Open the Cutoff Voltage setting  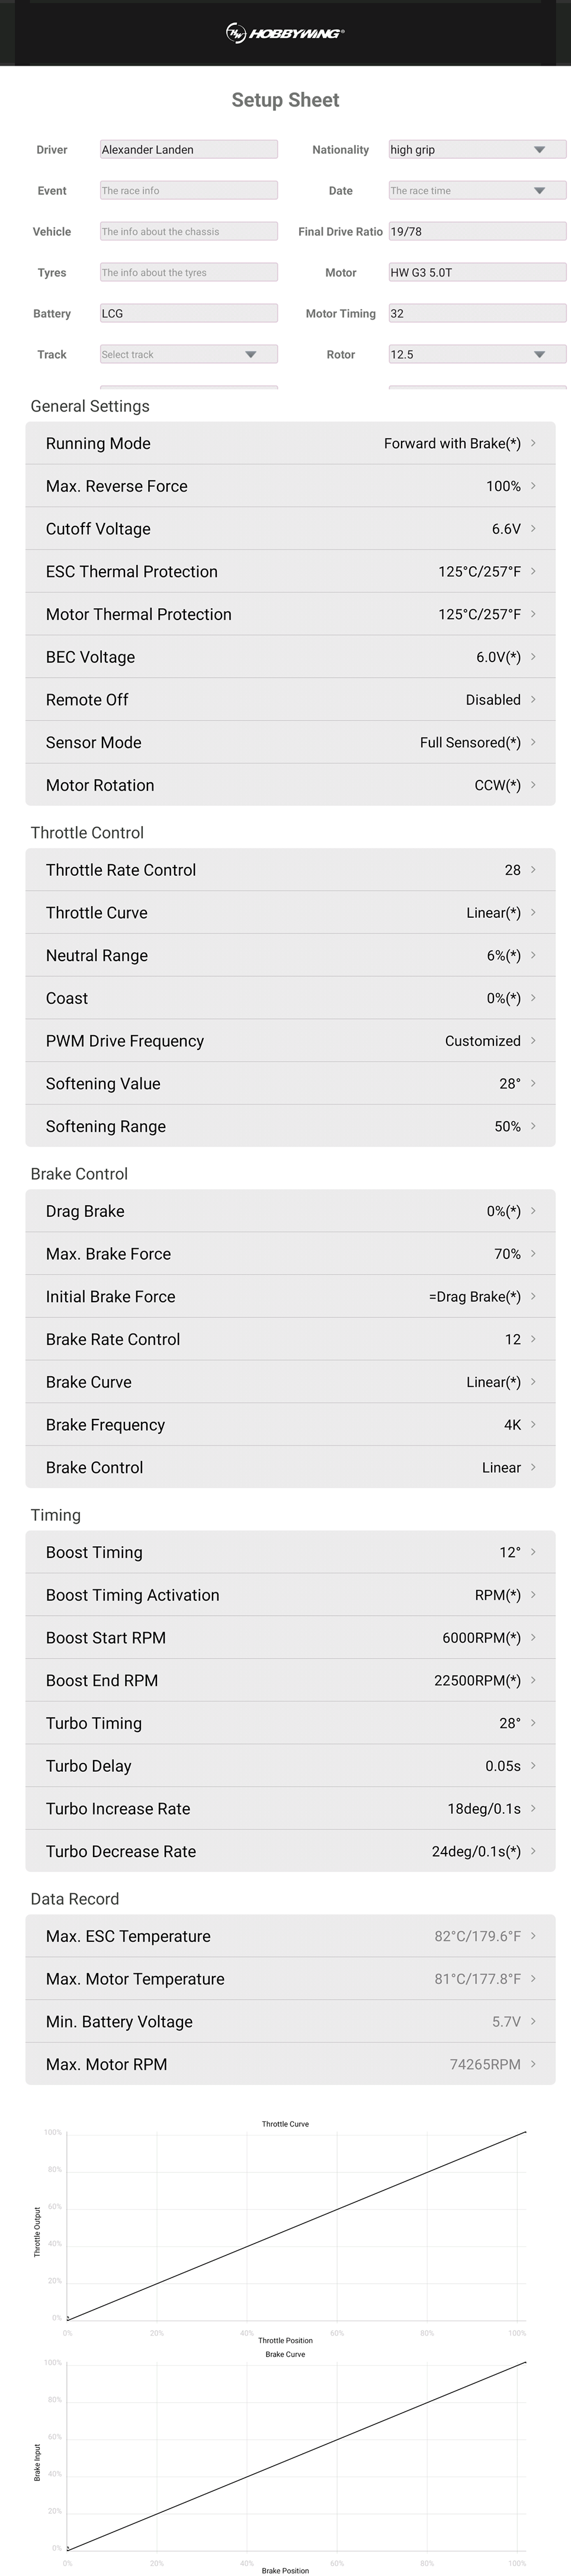(x=290, y=529)
